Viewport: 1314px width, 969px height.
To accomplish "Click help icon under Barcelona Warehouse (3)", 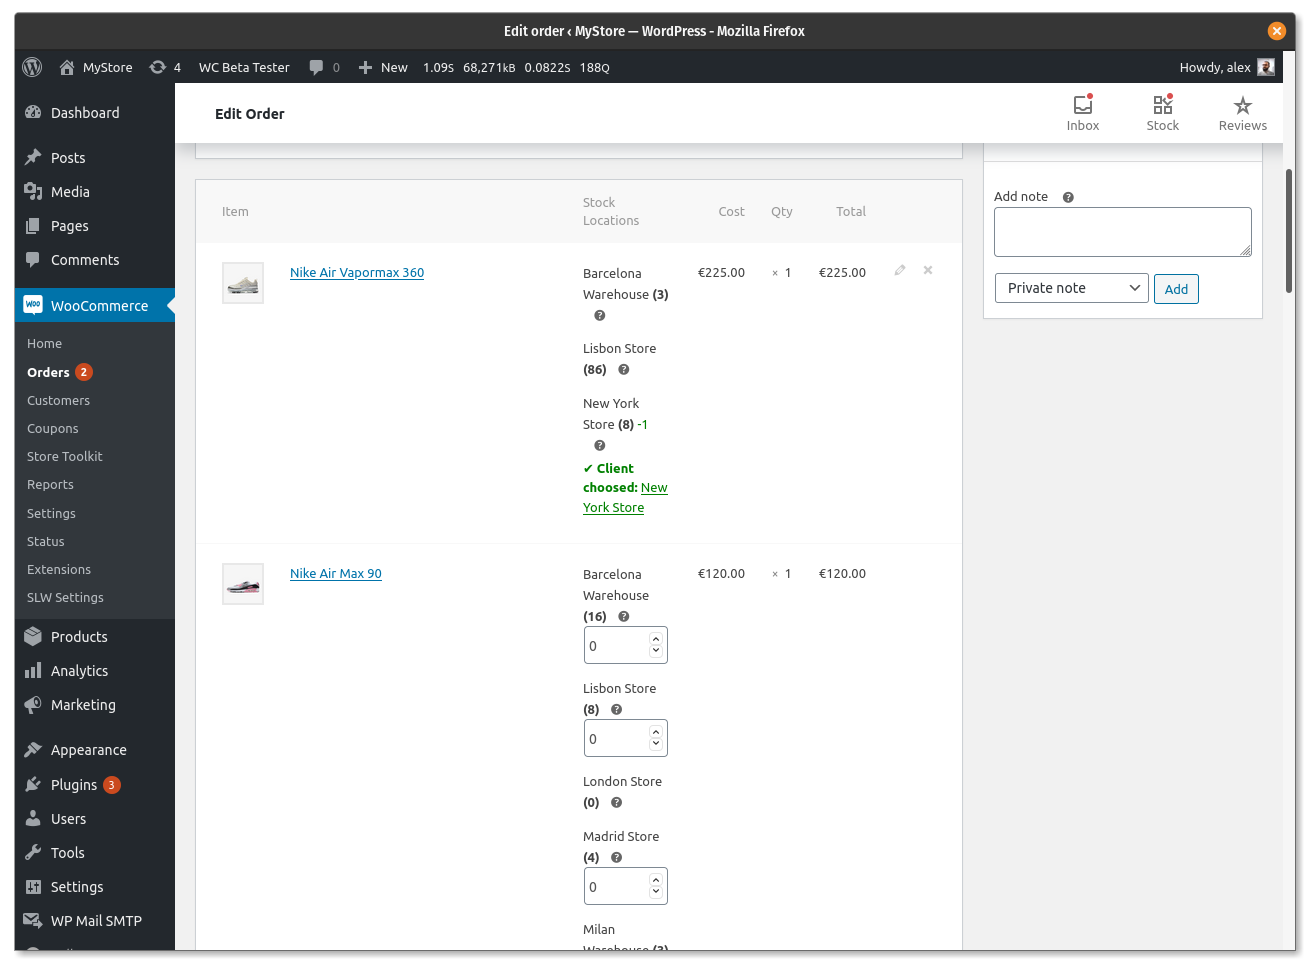I will [600, 315].
